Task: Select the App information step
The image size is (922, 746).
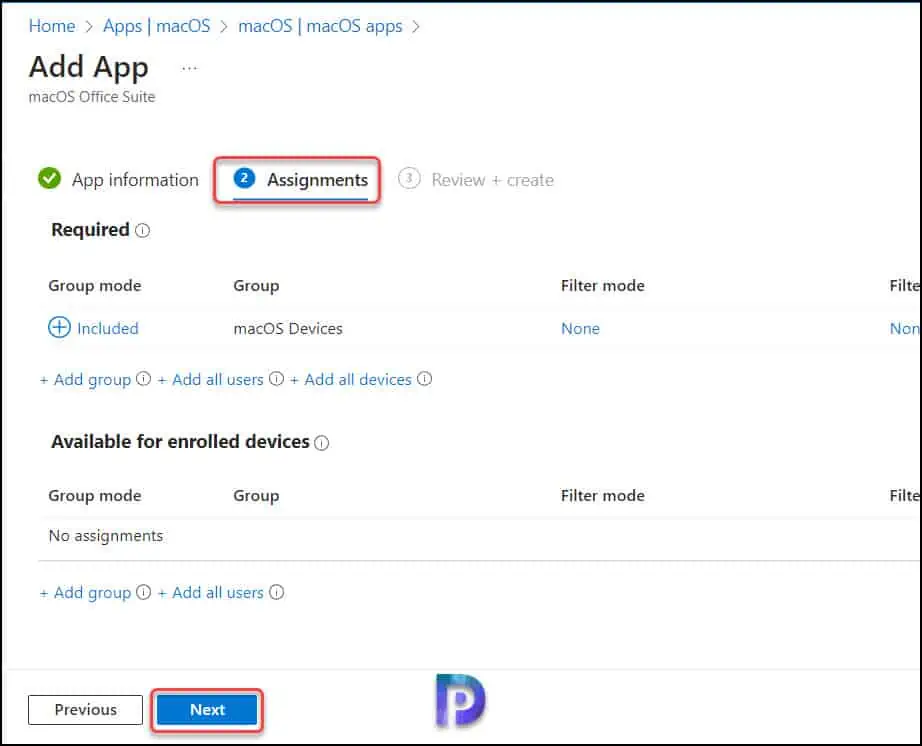Action: [x=135, y=180]
